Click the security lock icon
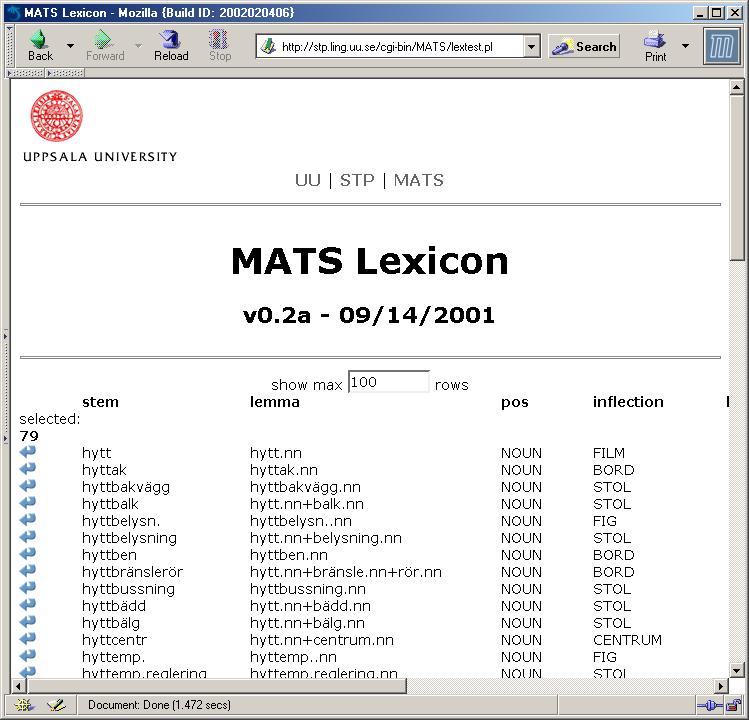 coord(733,705)
